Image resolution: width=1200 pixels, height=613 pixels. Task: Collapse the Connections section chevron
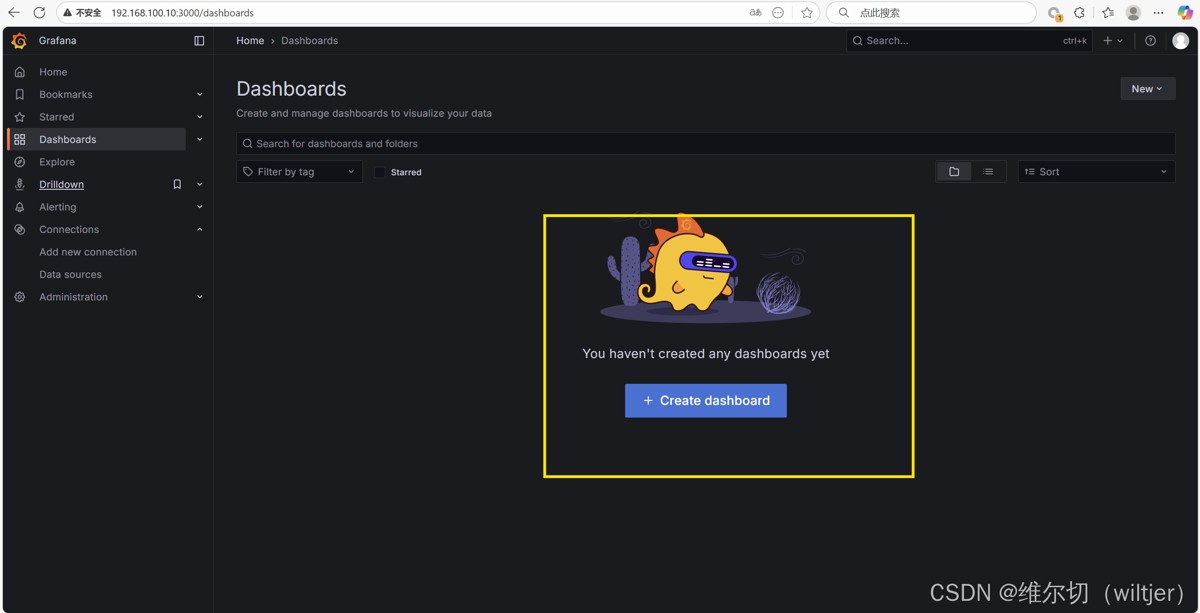(x=200, y=230)
